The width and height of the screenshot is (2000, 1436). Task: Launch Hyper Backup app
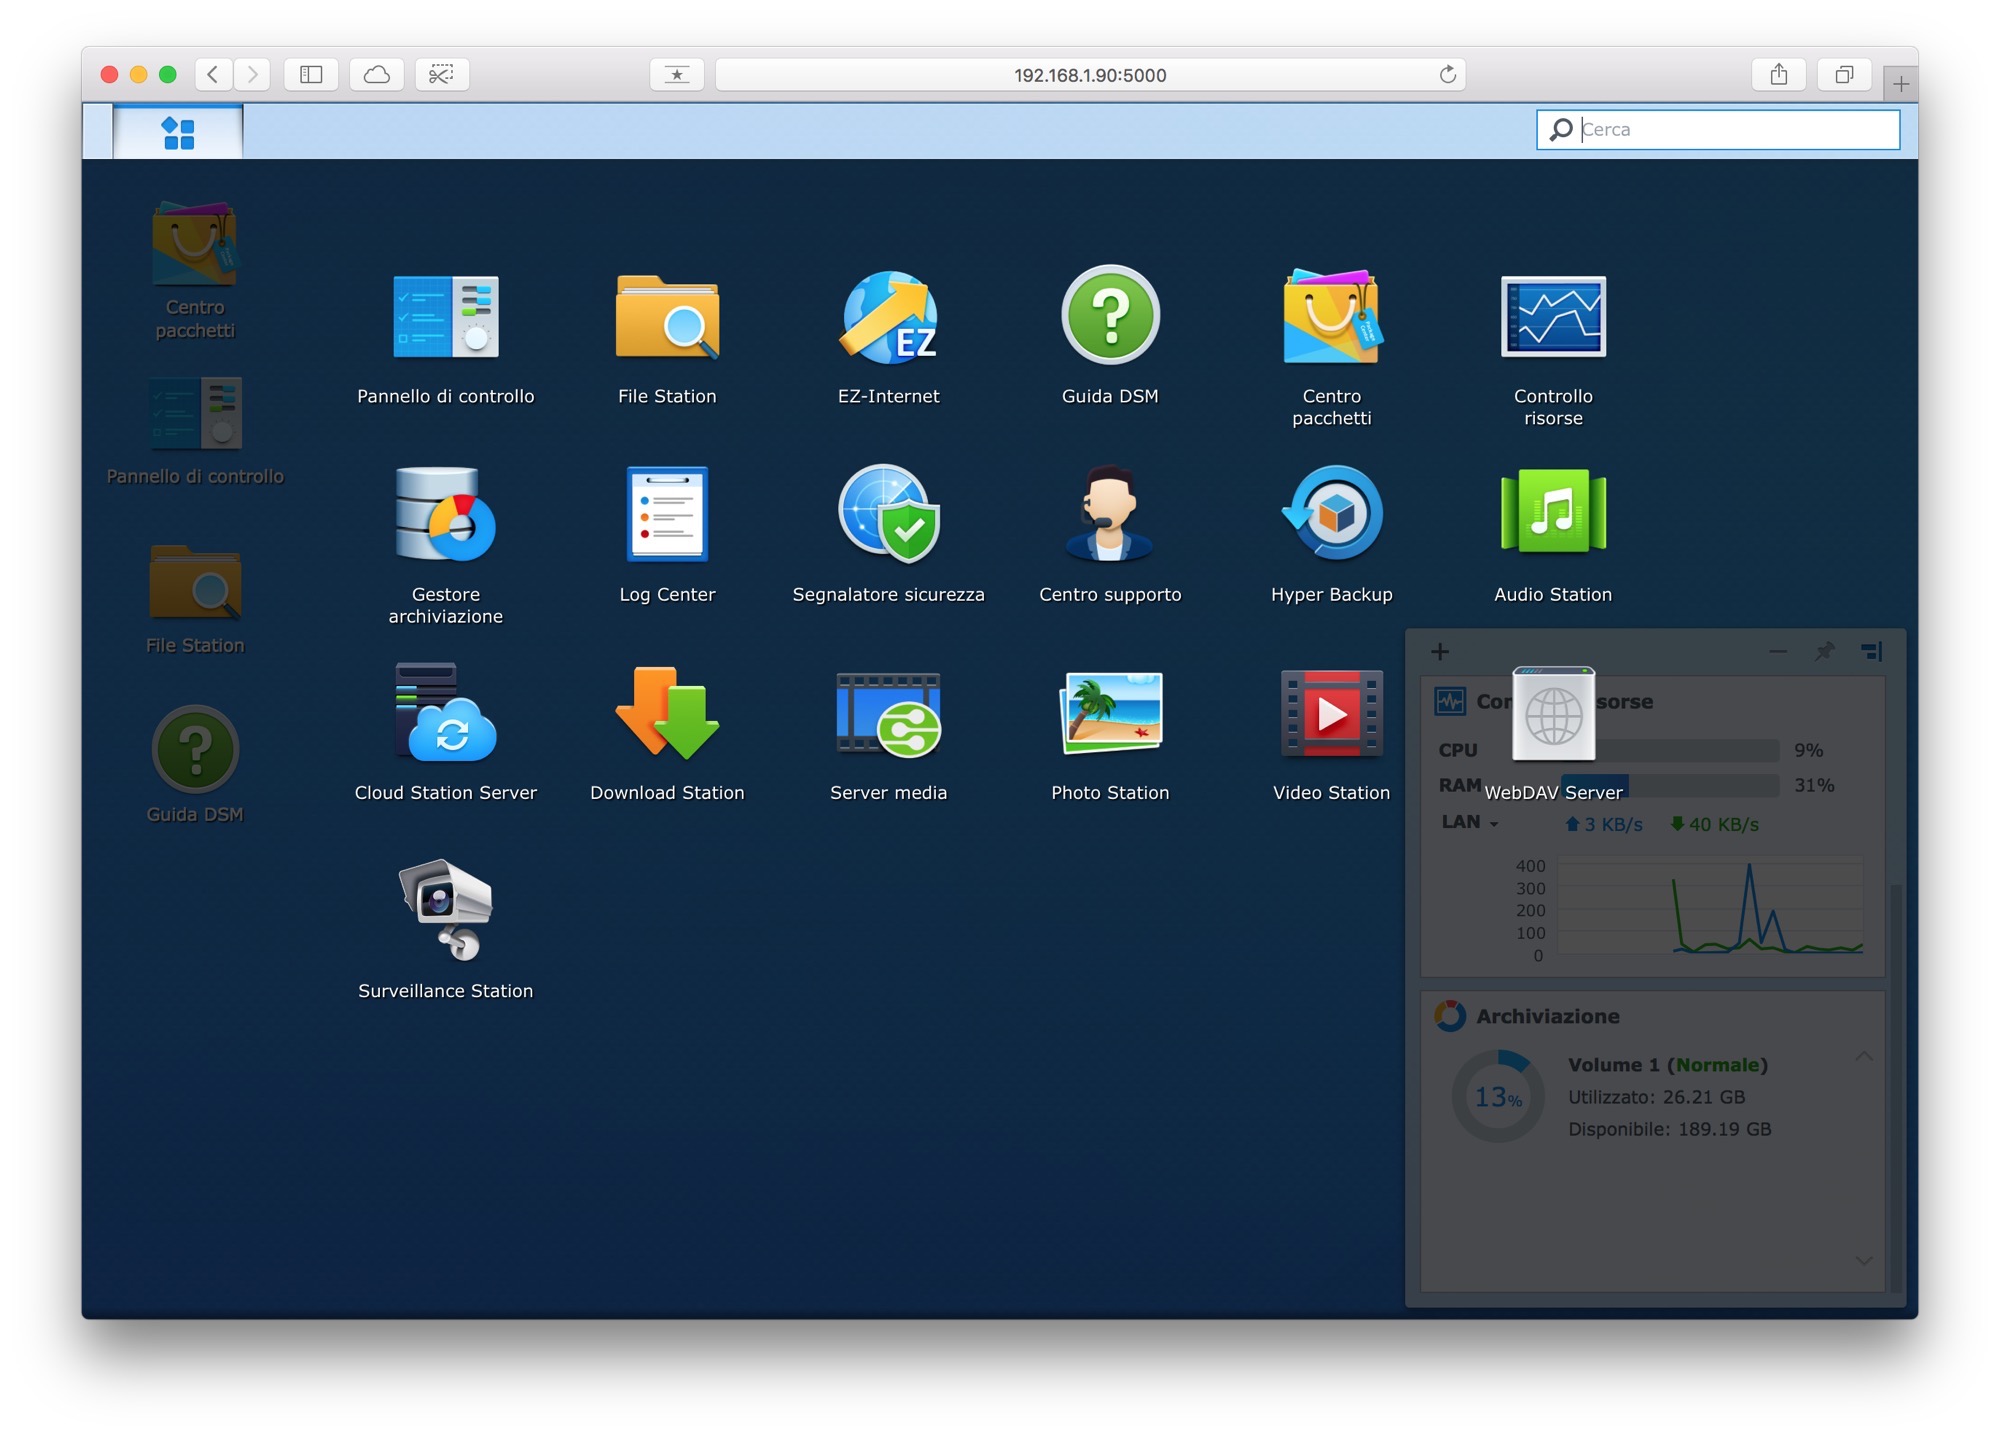pyautogui.click(x=1331, y=515)
